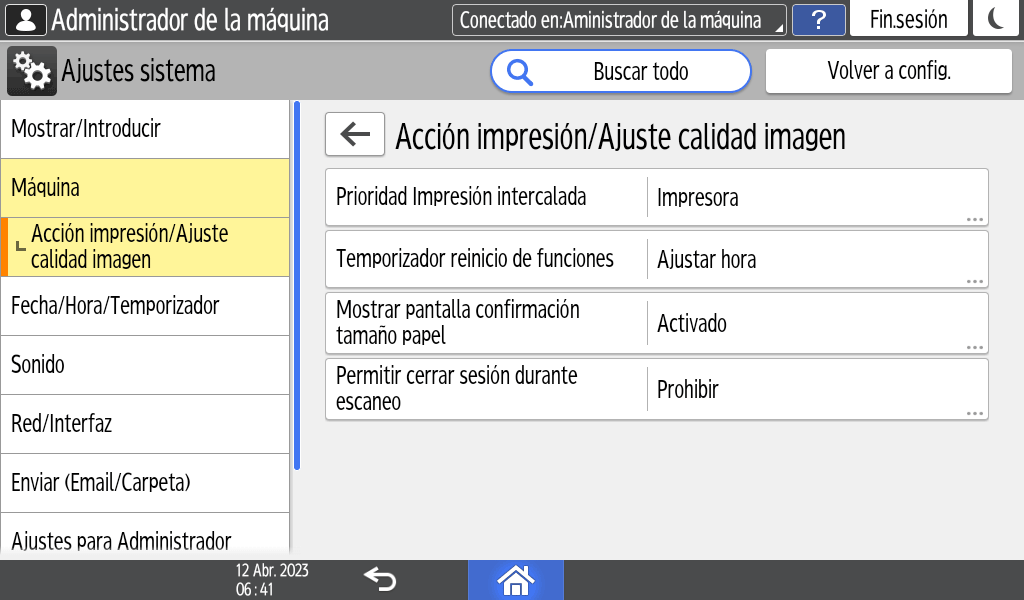Open Temporizador reinicio de funciones setting
Screen dimensions: 1024x600
coord(656,259)
